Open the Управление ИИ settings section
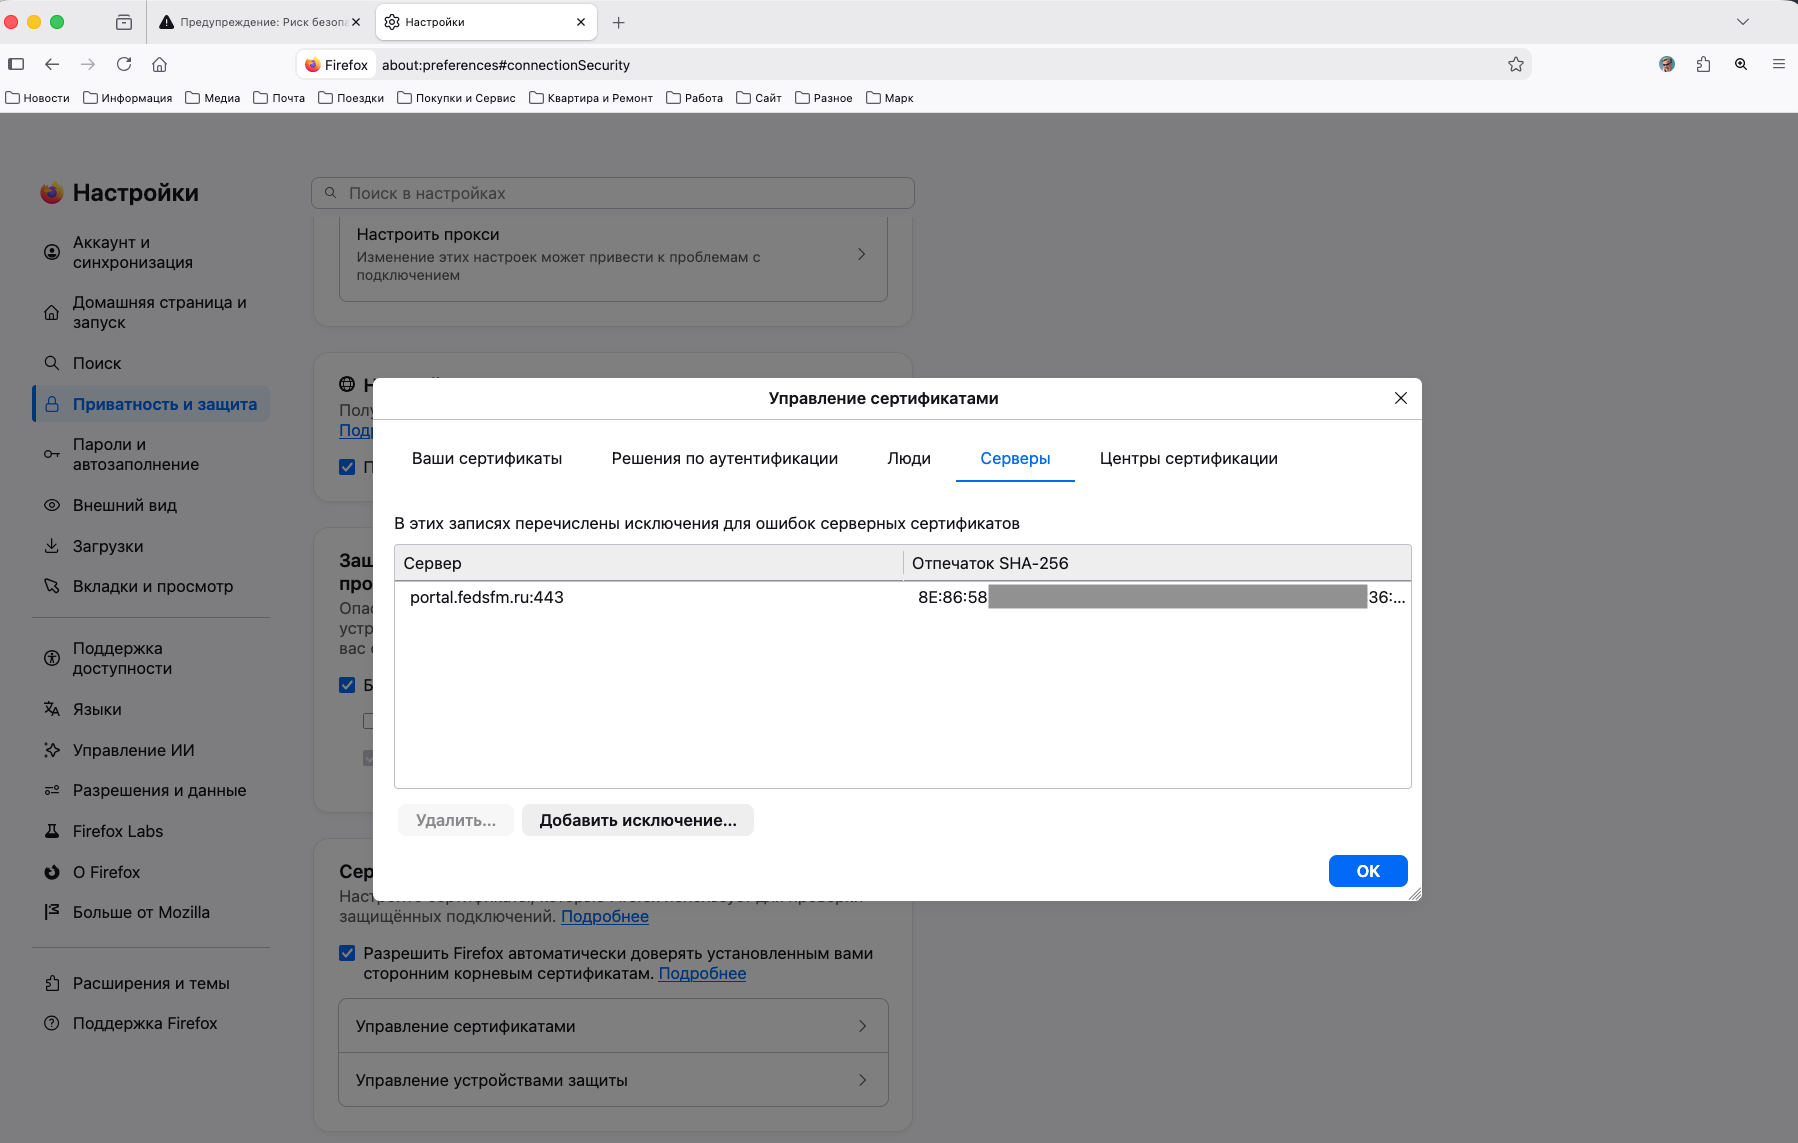Image resolution: width=1798 pixels, height=1143 pixels. 151,750
